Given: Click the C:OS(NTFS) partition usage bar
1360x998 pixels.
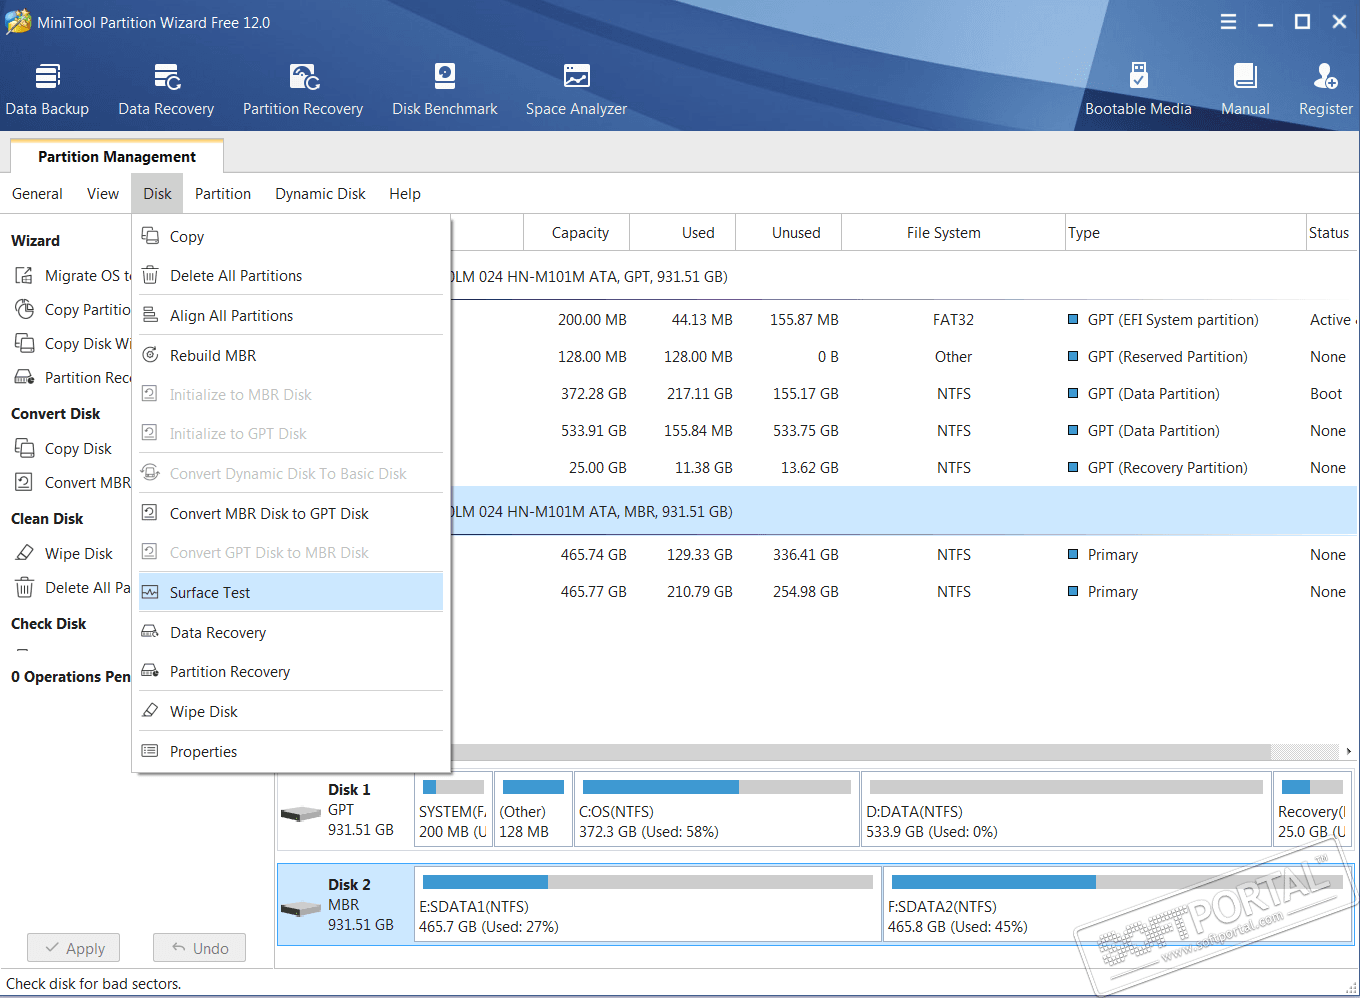Looking at the screenshot, I should tap(716, 787).
